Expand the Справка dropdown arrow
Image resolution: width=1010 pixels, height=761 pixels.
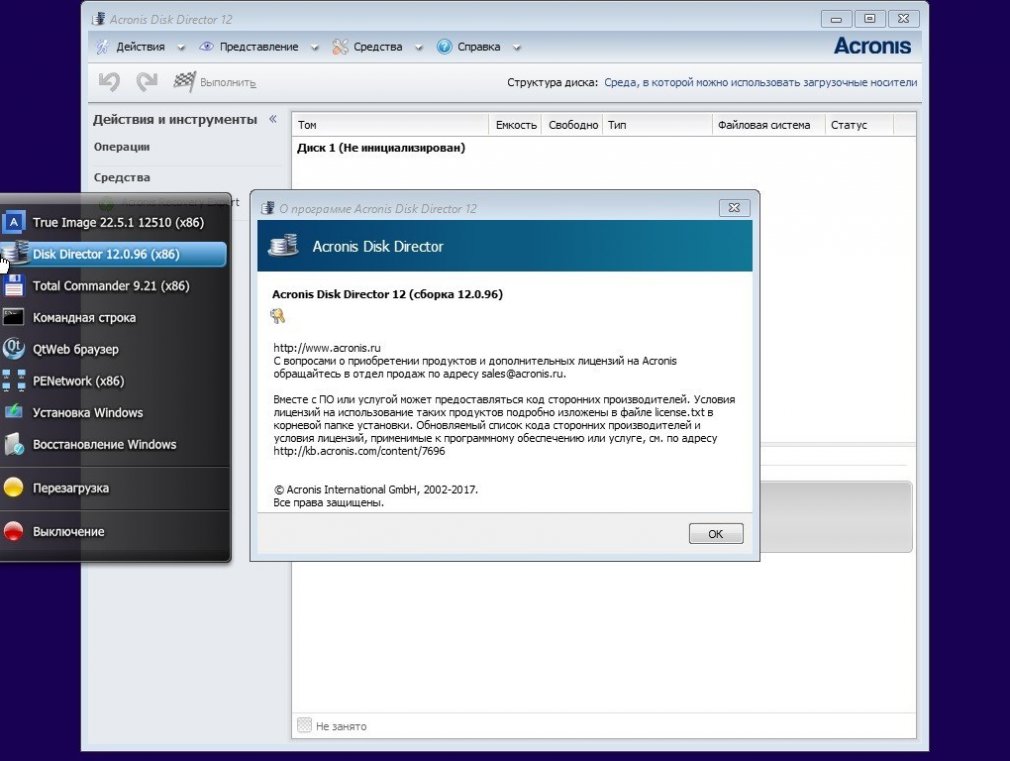click(x=517, y=48)
